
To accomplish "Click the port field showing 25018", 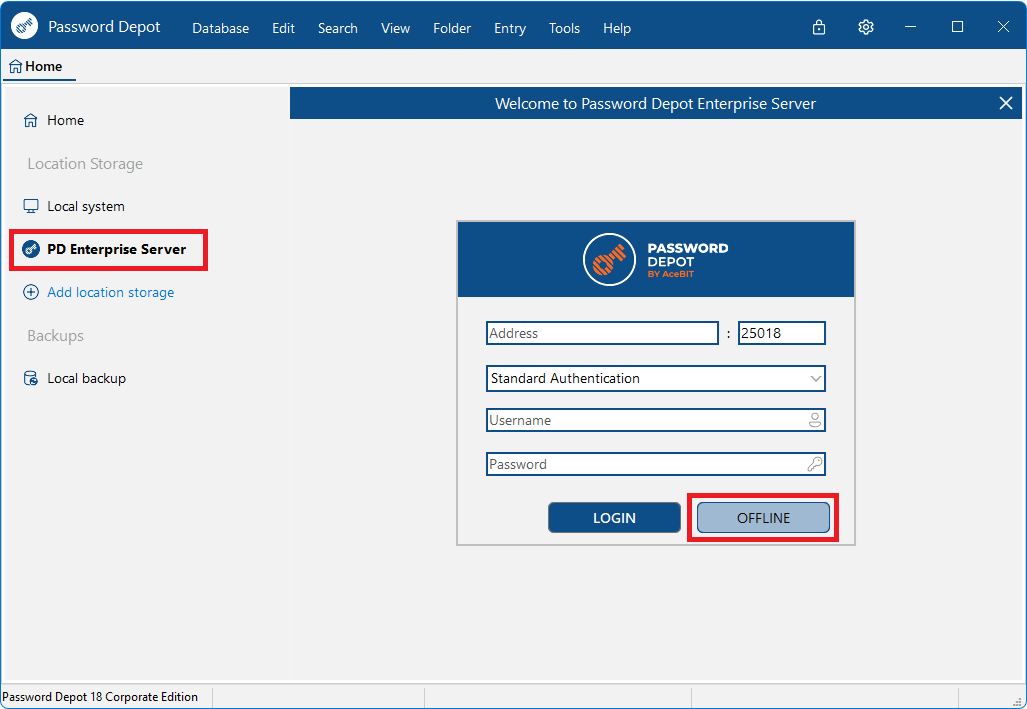I will point(781,333).
